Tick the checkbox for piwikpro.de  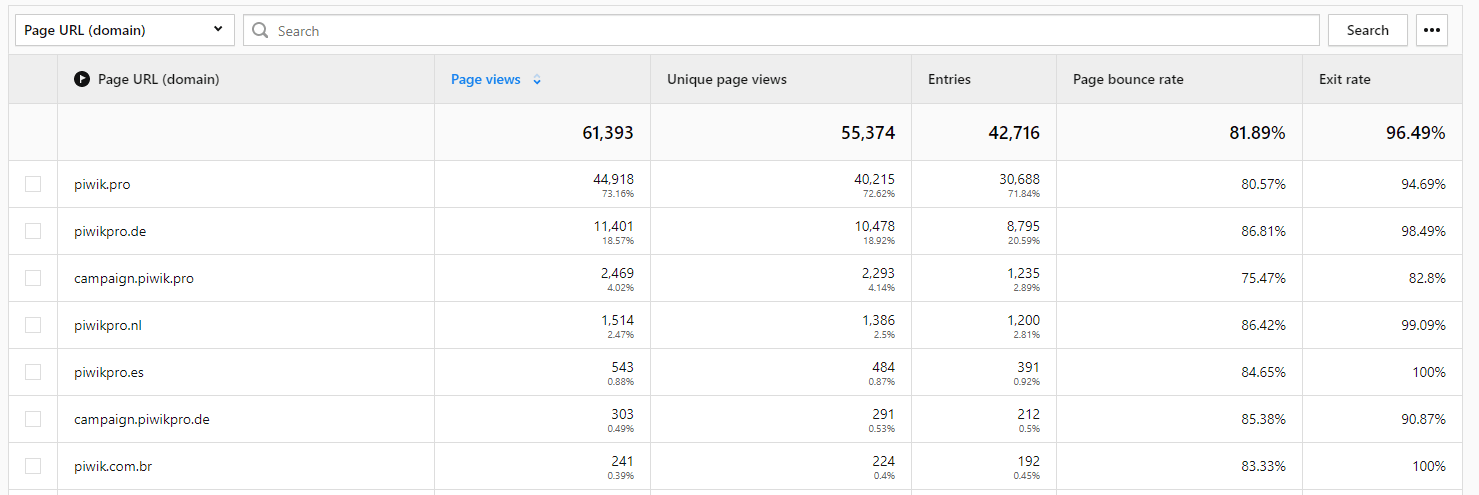click(x=33, y=231)
